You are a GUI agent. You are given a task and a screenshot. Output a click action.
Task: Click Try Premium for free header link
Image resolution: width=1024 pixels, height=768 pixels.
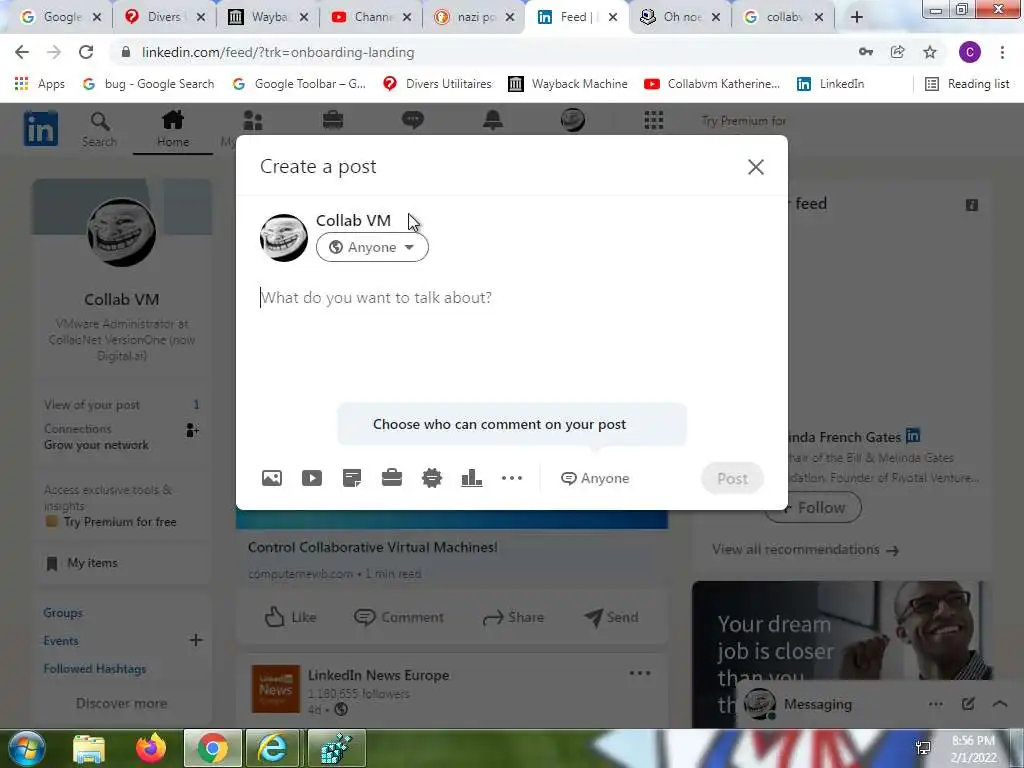[x=743, y=121]
